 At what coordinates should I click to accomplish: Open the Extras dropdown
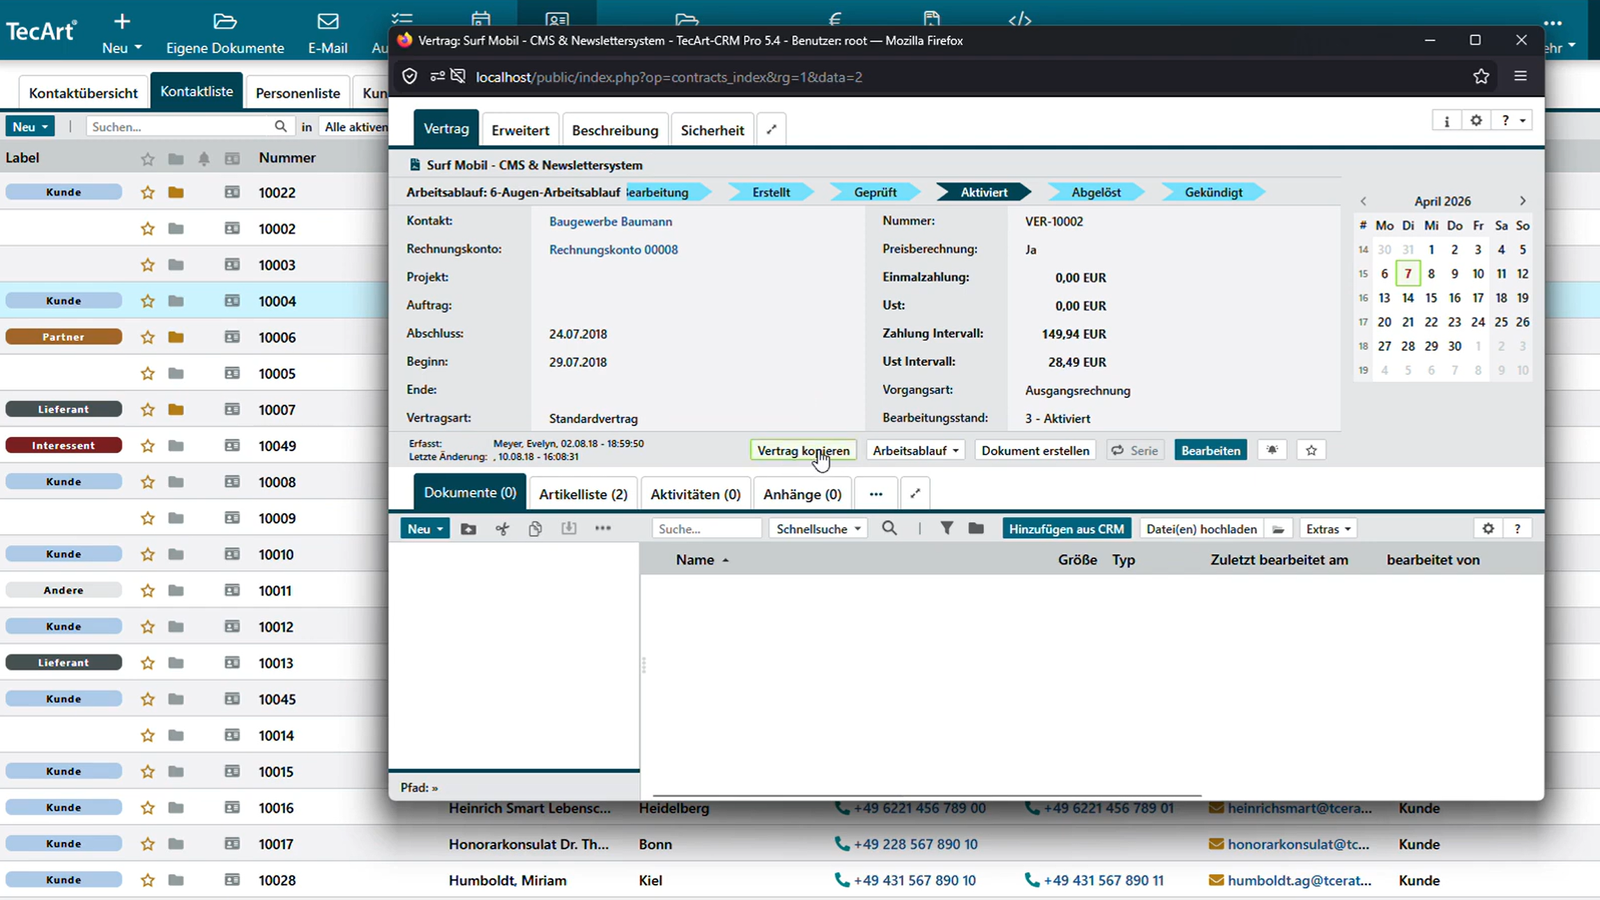click(x=1328, y=529)
